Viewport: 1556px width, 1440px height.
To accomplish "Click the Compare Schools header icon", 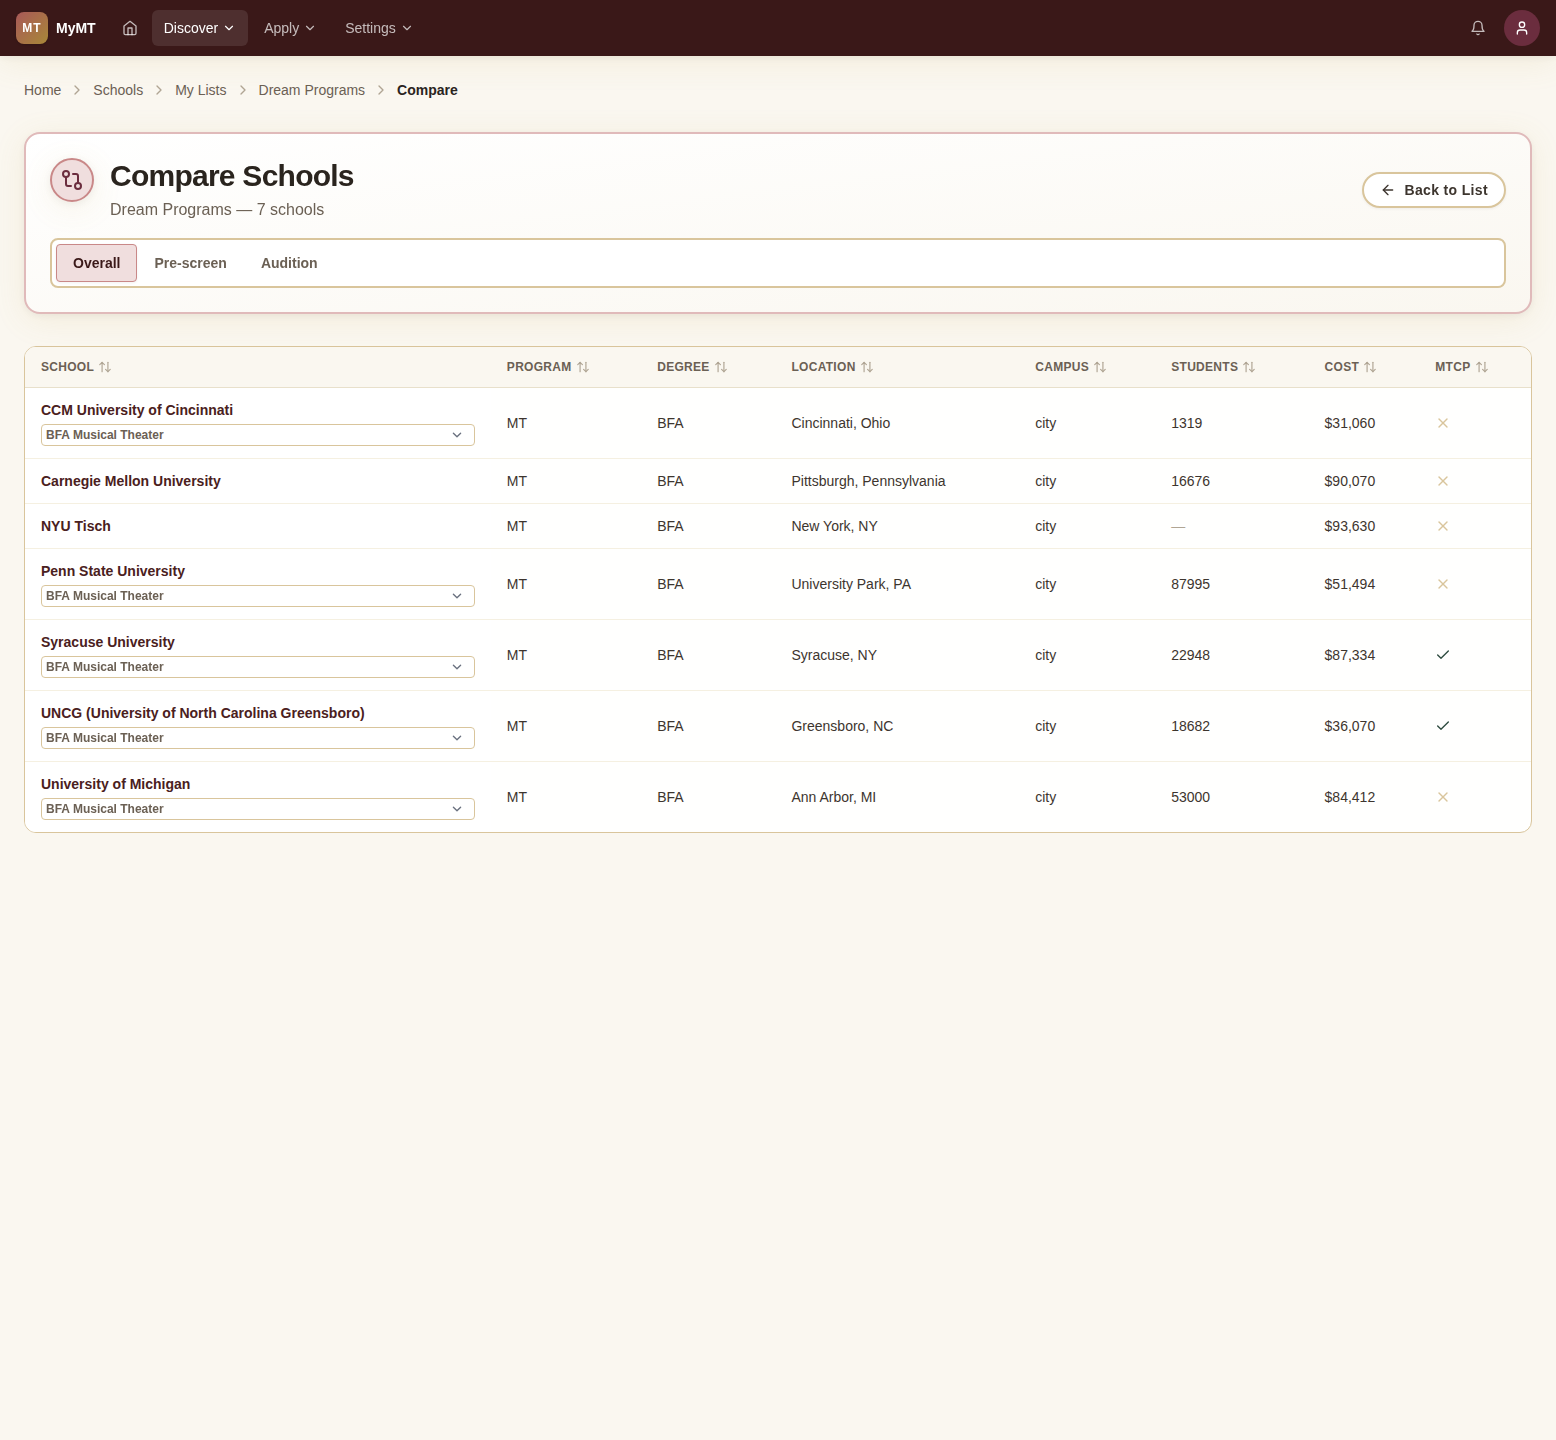I will point(72,180).
